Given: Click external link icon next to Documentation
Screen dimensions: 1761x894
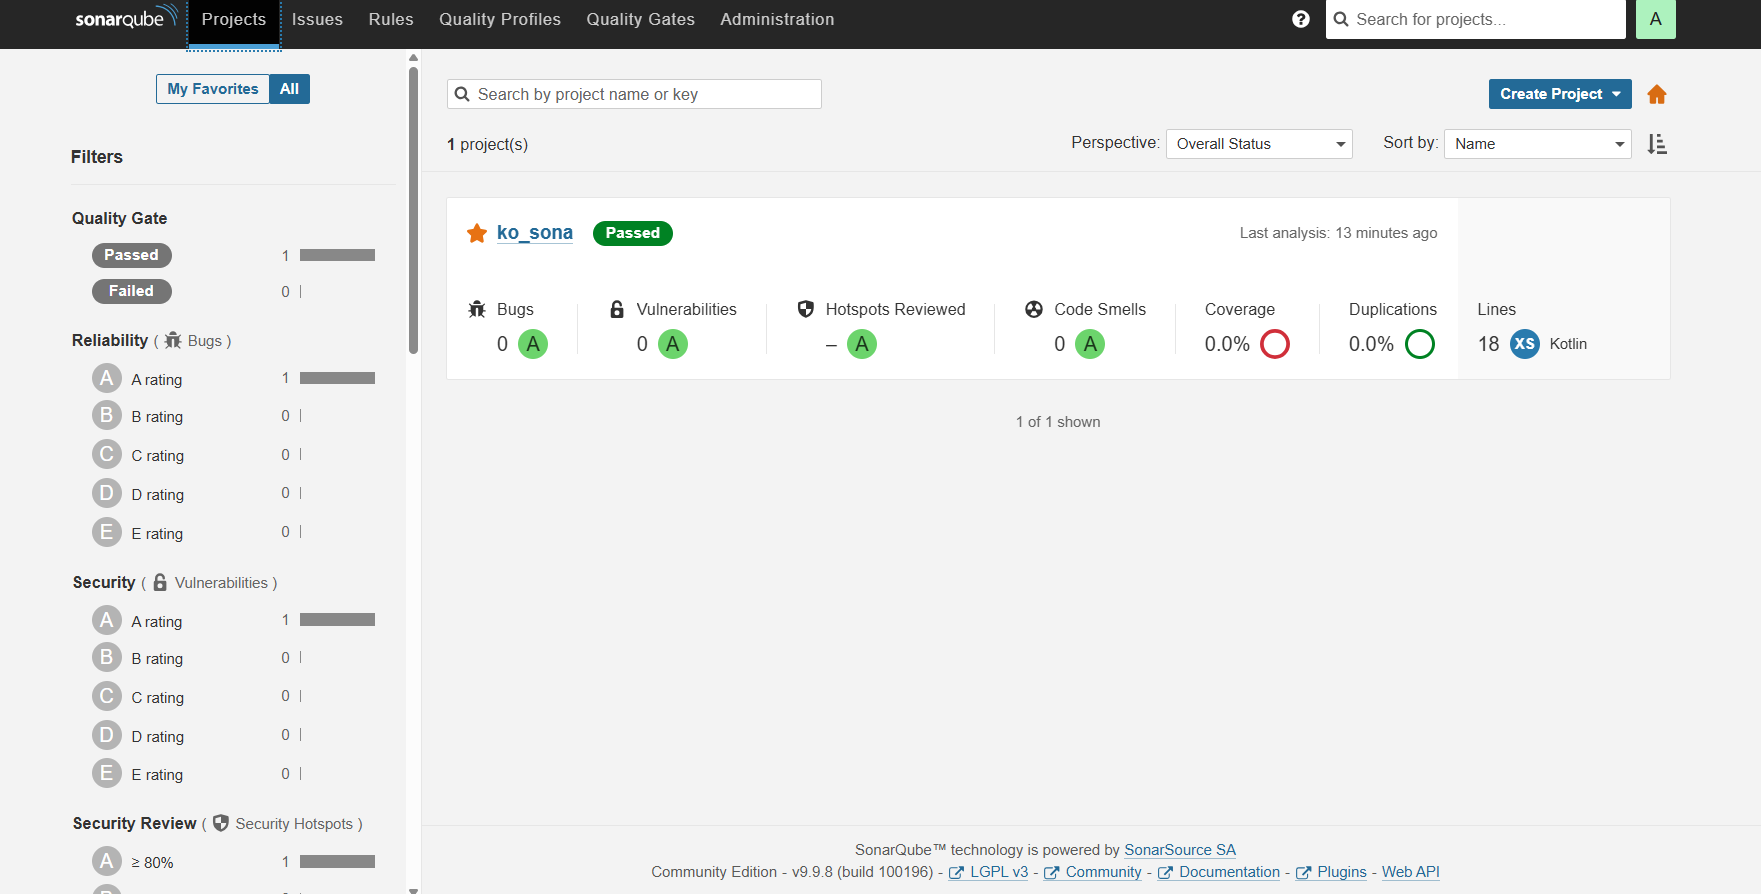Looking at the screenshot, I should pos(1165,873).
